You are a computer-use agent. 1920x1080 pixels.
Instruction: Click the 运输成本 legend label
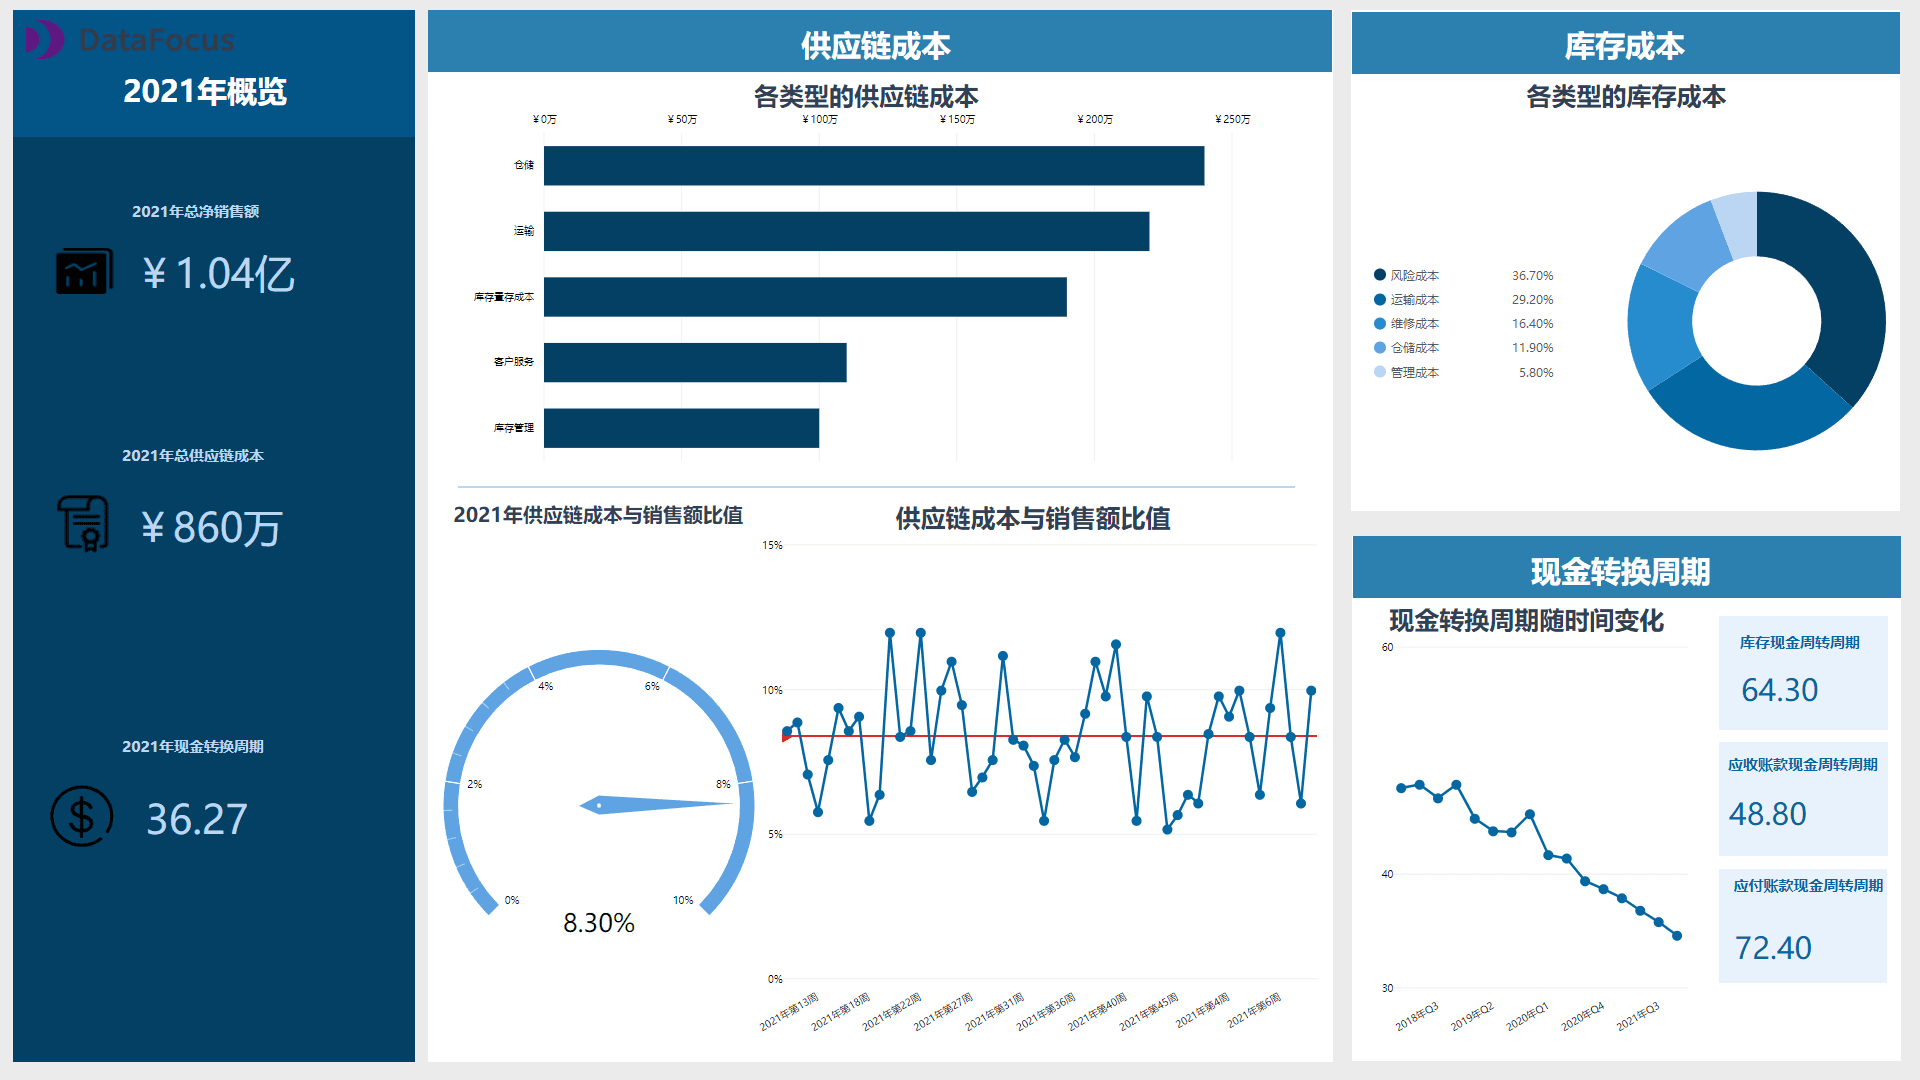tap(1415, 299)
